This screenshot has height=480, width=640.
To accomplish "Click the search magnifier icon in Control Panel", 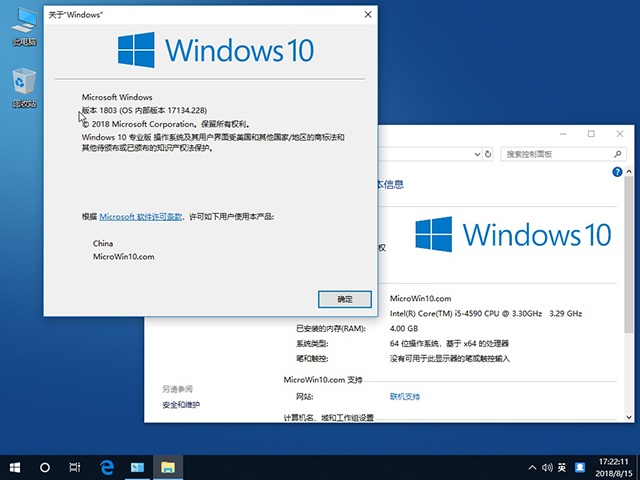I will click(618, 154).
